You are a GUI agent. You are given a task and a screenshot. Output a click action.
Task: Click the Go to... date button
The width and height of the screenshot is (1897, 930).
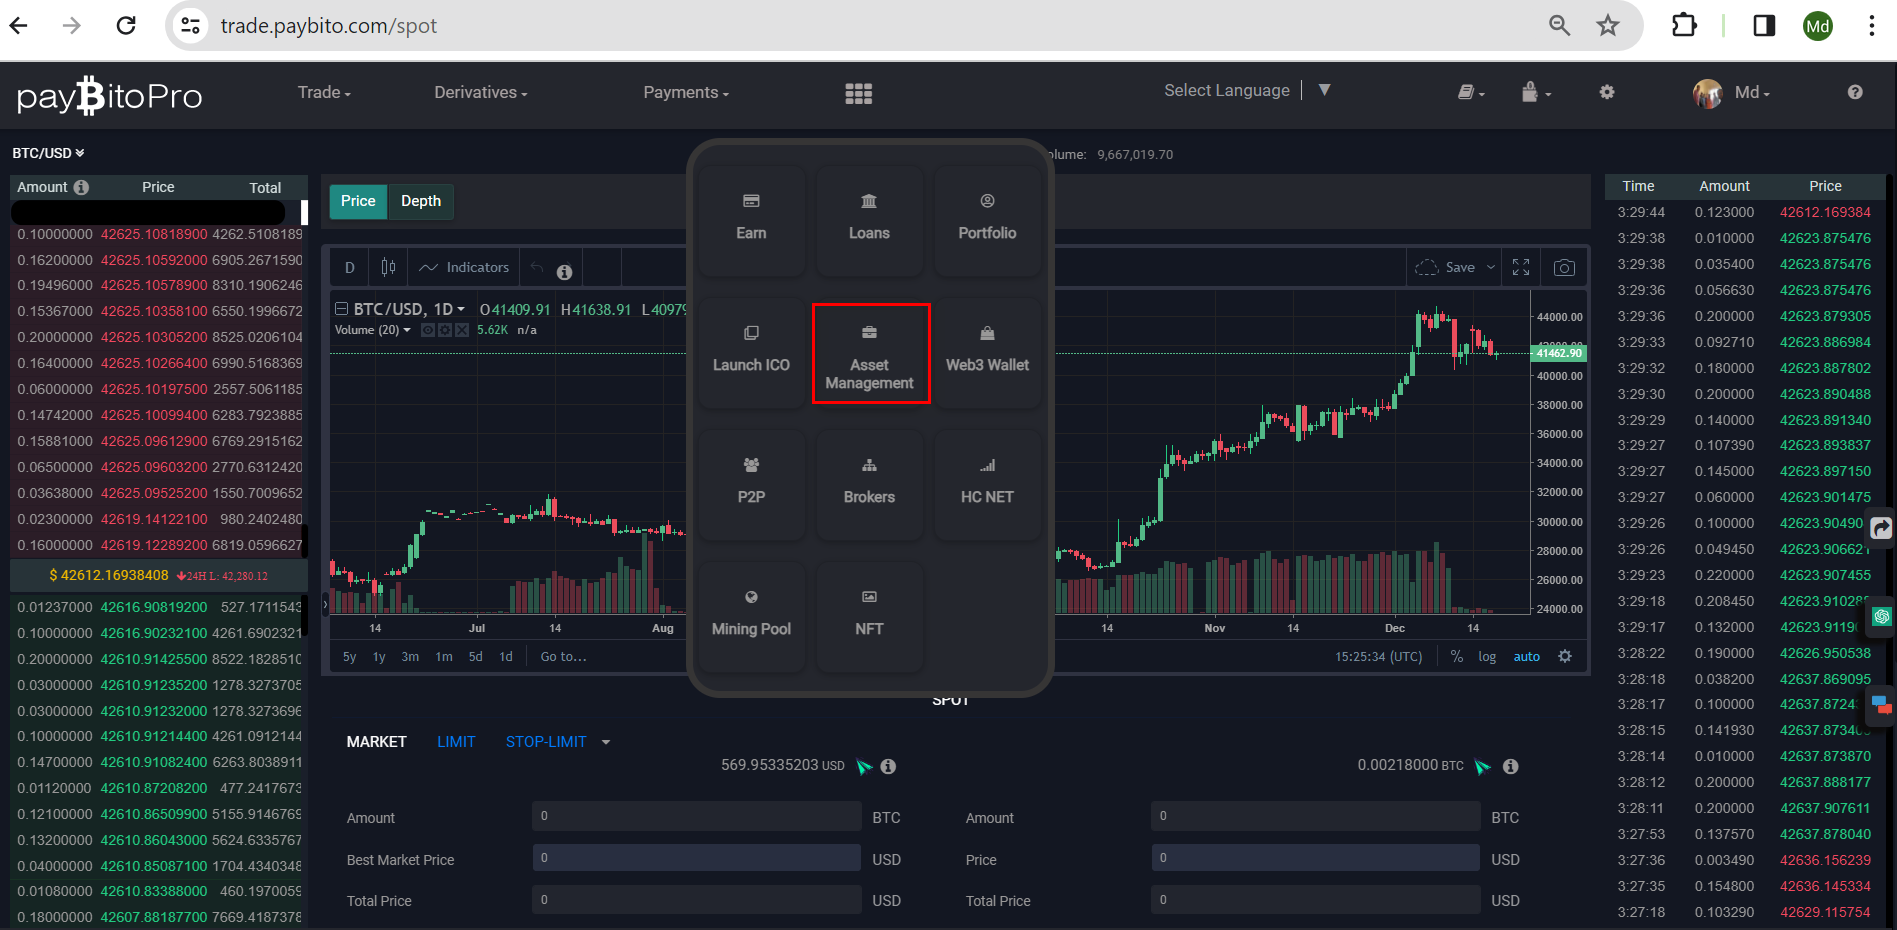click(563, 656)
